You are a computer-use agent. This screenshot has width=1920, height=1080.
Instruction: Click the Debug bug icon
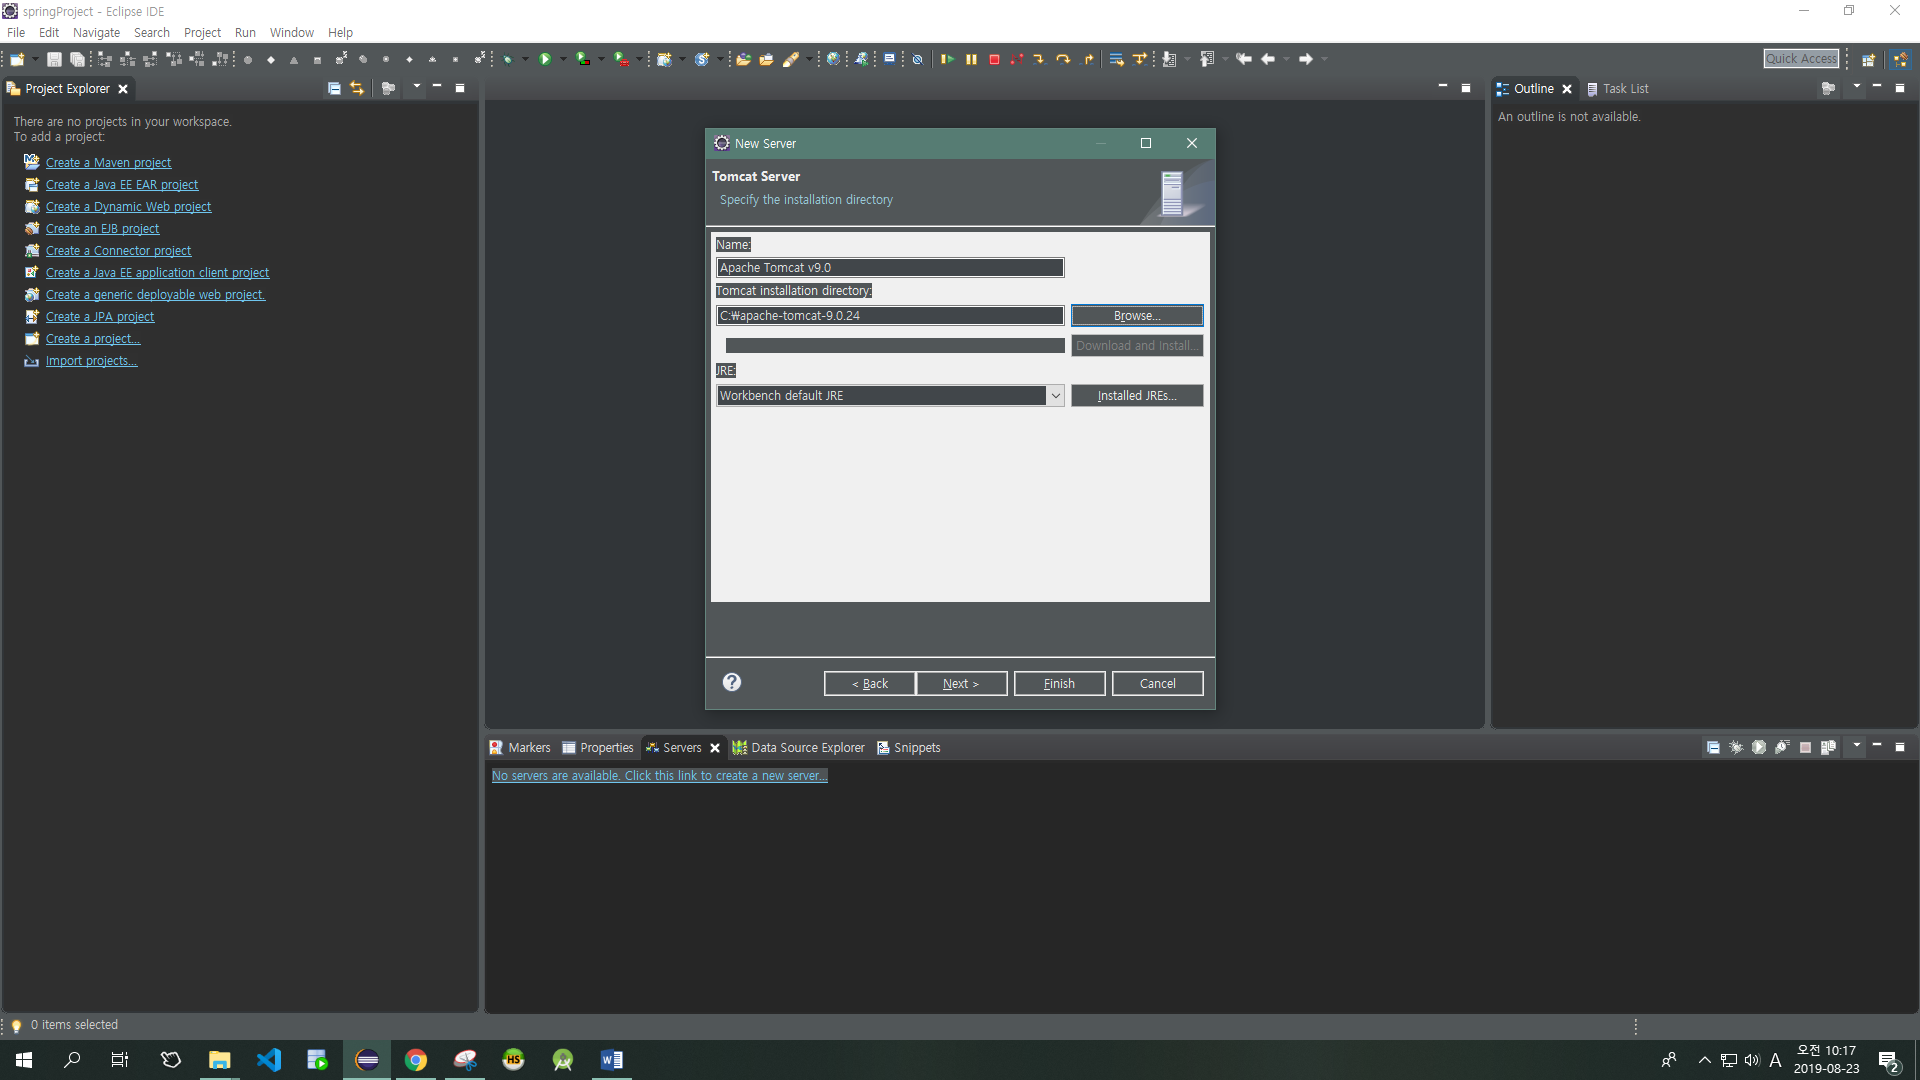pyautogui.click(x=507, y=59)
